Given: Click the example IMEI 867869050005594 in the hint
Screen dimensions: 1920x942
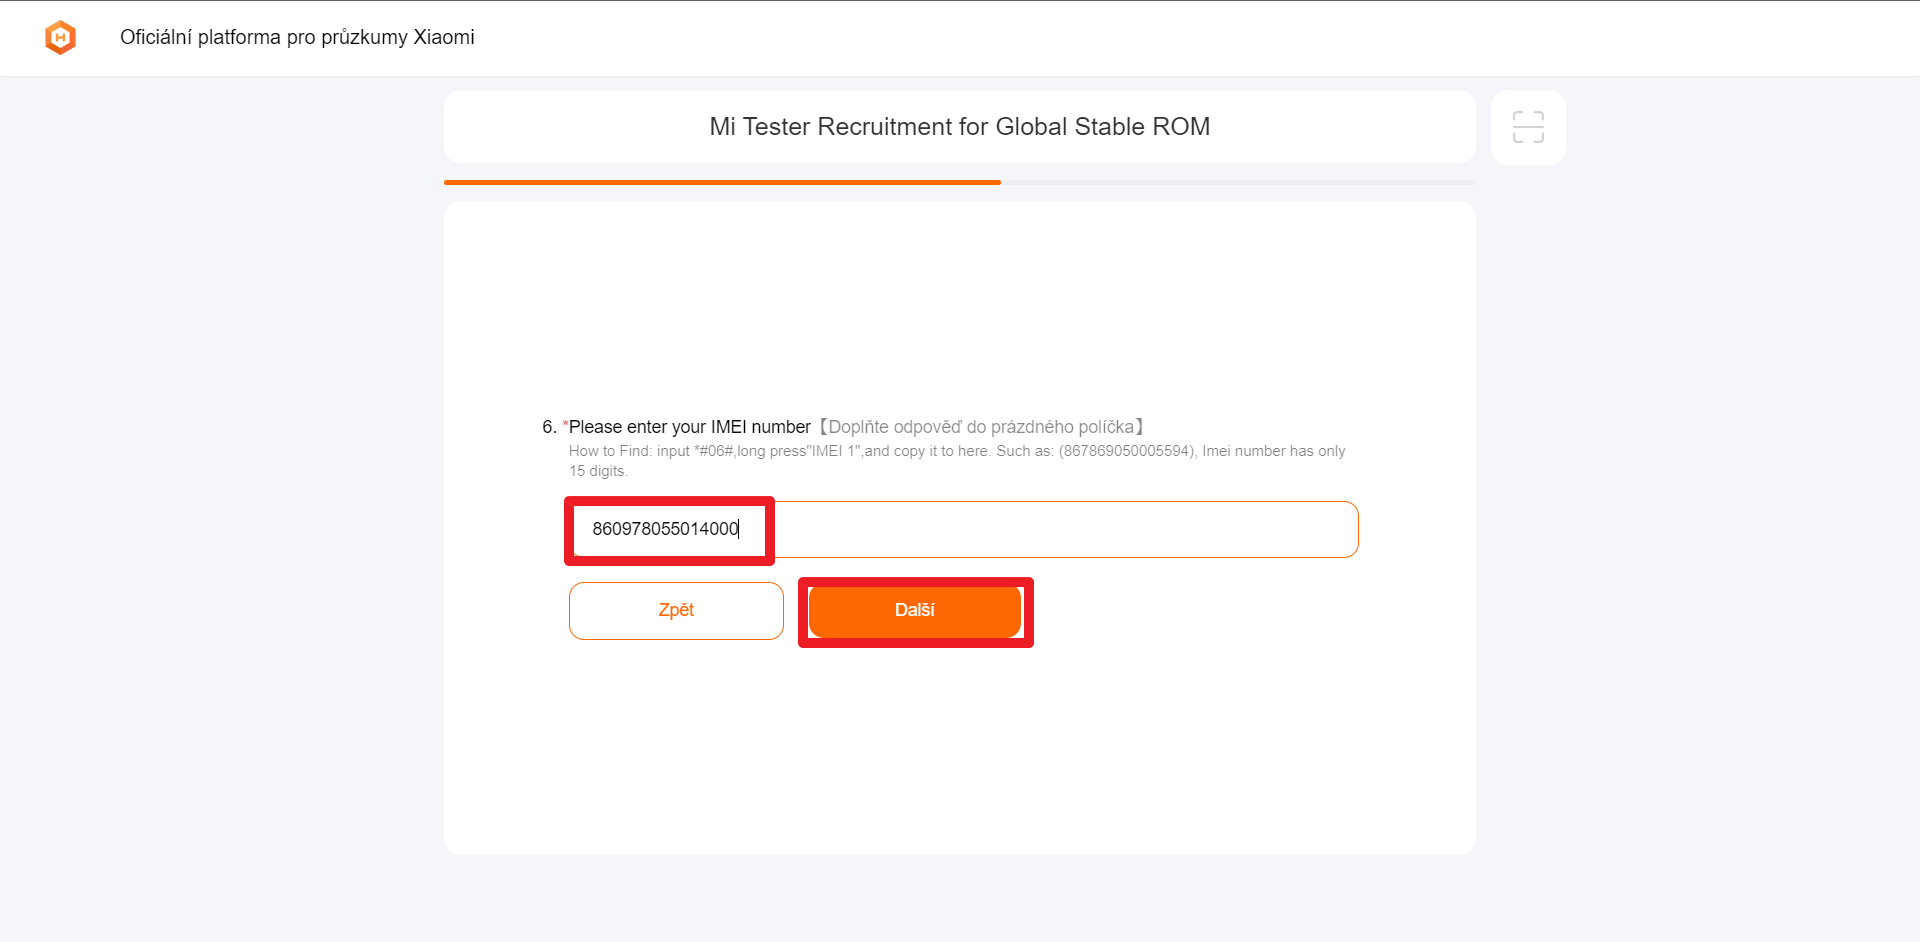Looking at the screenshot, I should pyautogui.click(x=1127, y=451).
